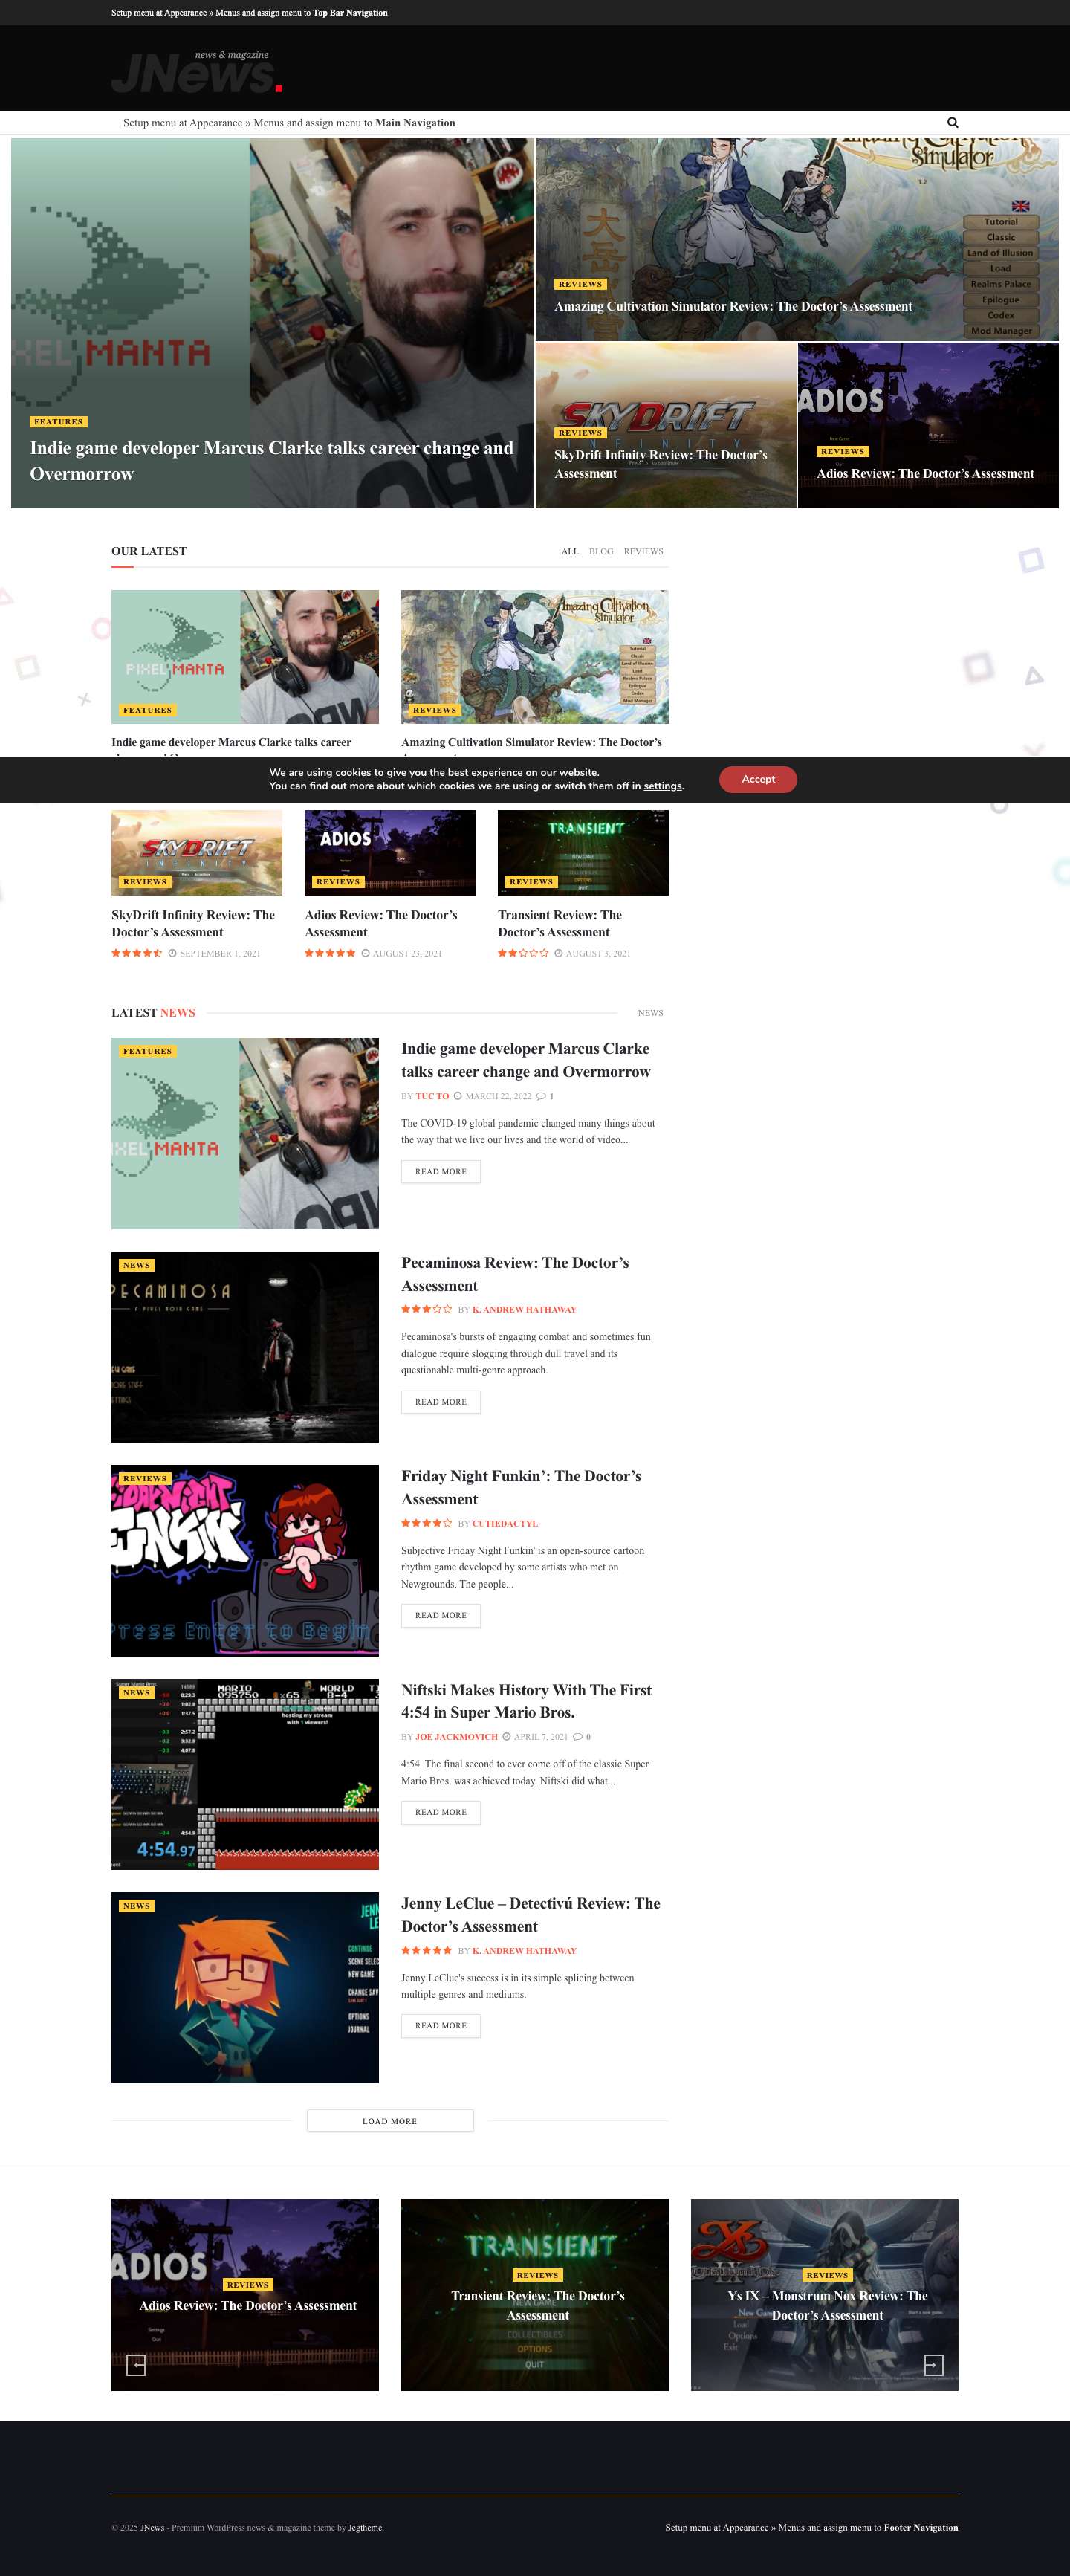Viewport: 1070px width, 2576px height.
Task: Open the large hero Marcus Clarke headline
Action: pos(272,461)
